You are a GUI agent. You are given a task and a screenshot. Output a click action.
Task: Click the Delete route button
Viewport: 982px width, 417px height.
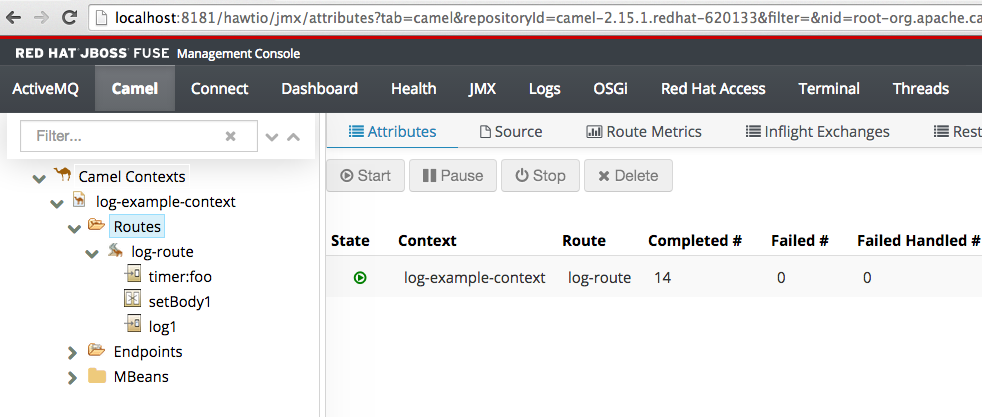point(628,176)
